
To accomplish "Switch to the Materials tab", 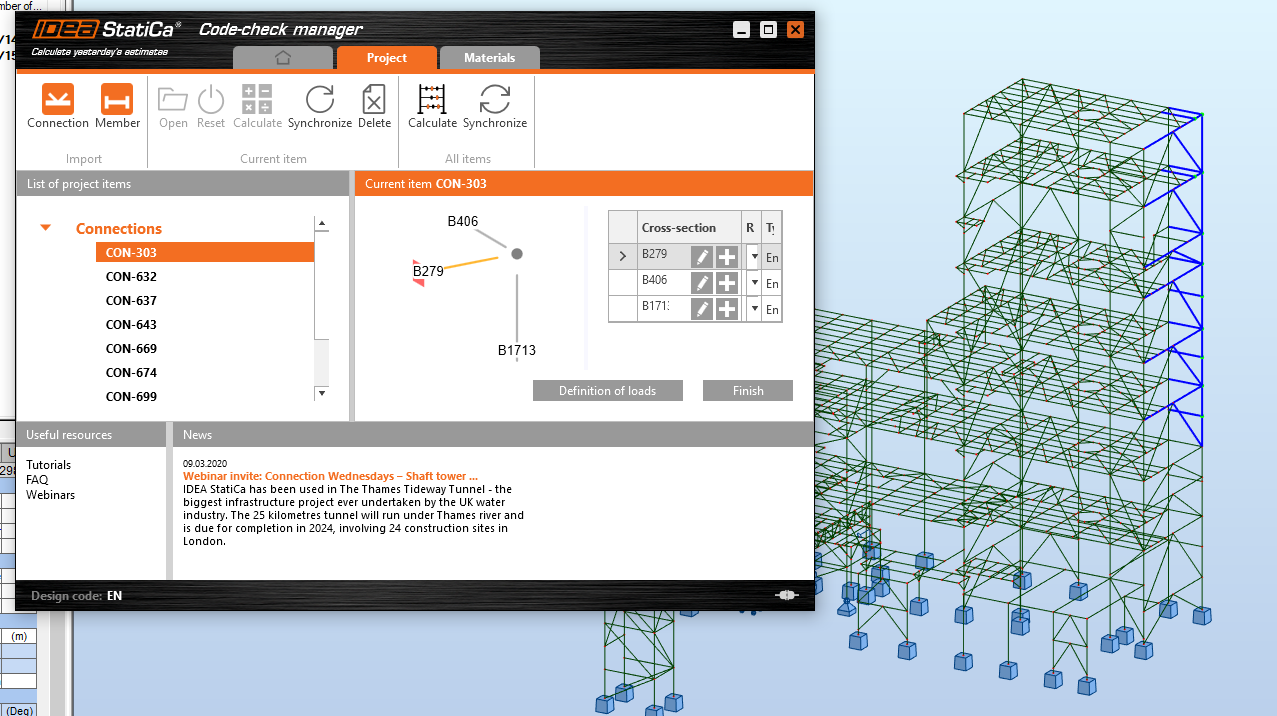I will (489, 57).
